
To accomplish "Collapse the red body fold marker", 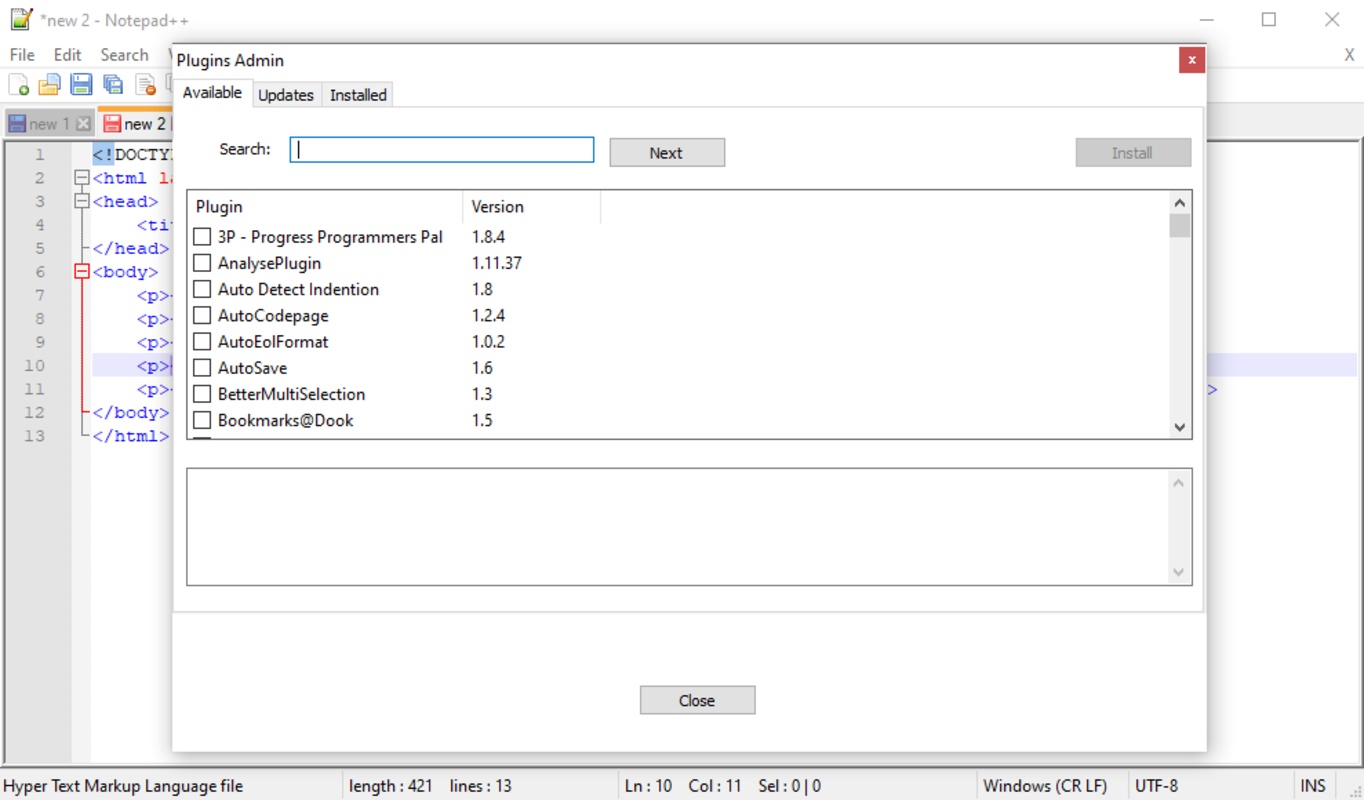I will (82, 272).
